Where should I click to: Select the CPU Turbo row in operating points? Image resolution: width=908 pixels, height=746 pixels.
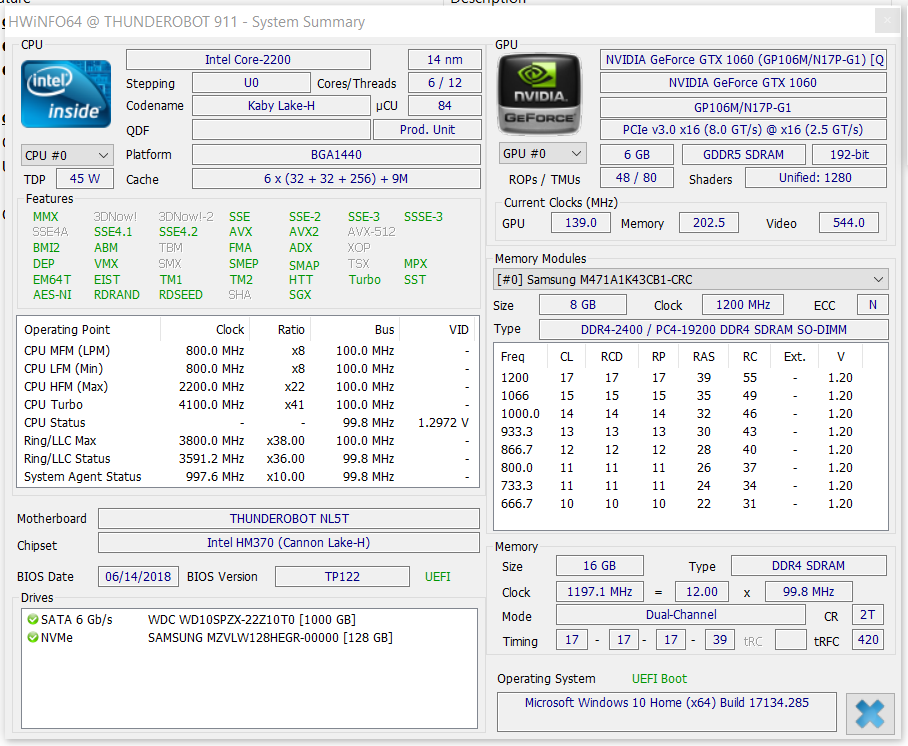pos(248,405)
